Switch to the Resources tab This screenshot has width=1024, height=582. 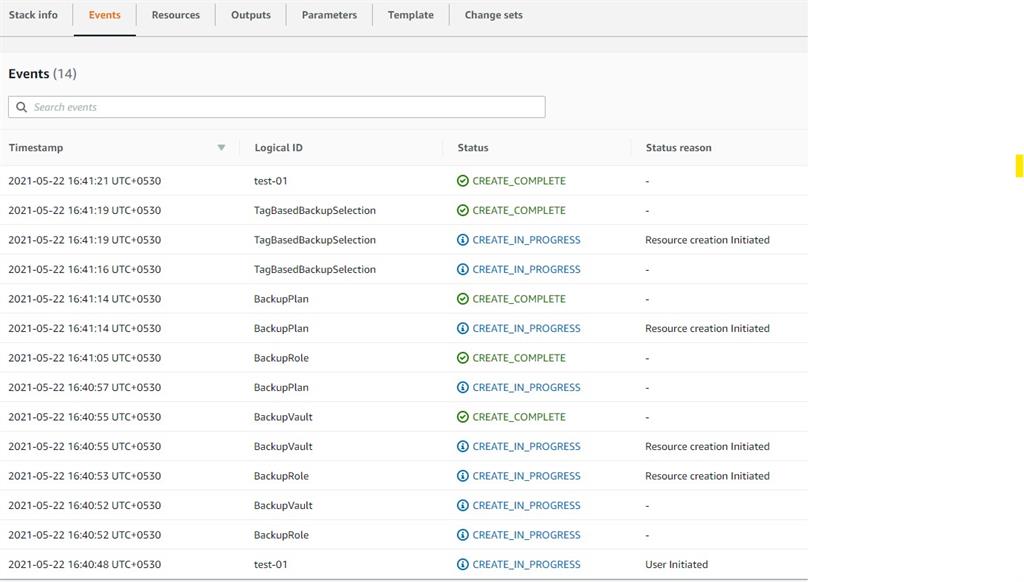[x=175, y=15]
